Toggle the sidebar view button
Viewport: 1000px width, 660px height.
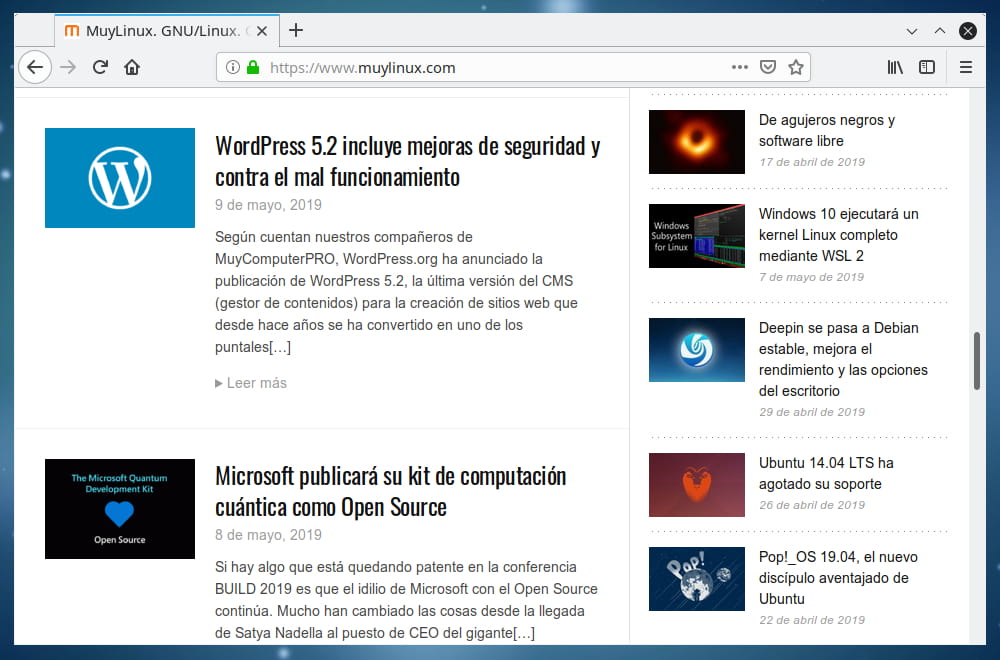point(927,67)
